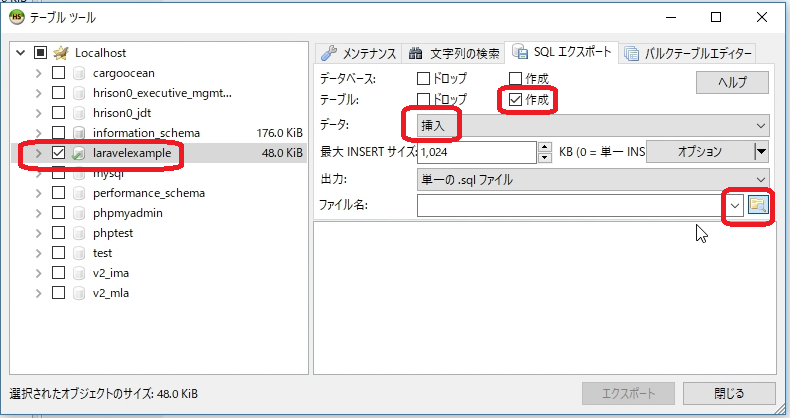
Task: Click the v2_ima database icon
Action: [79, 273]
